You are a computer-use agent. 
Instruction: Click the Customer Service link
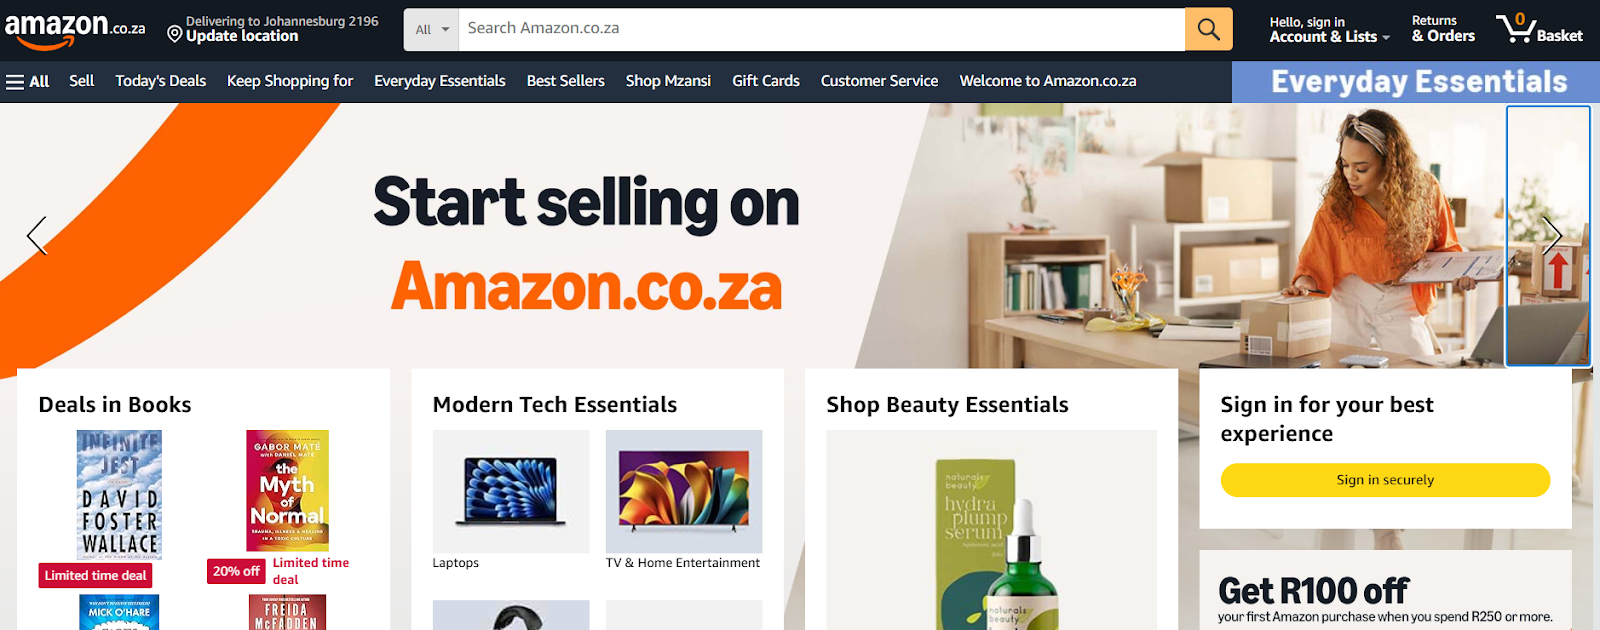point(880,81)
